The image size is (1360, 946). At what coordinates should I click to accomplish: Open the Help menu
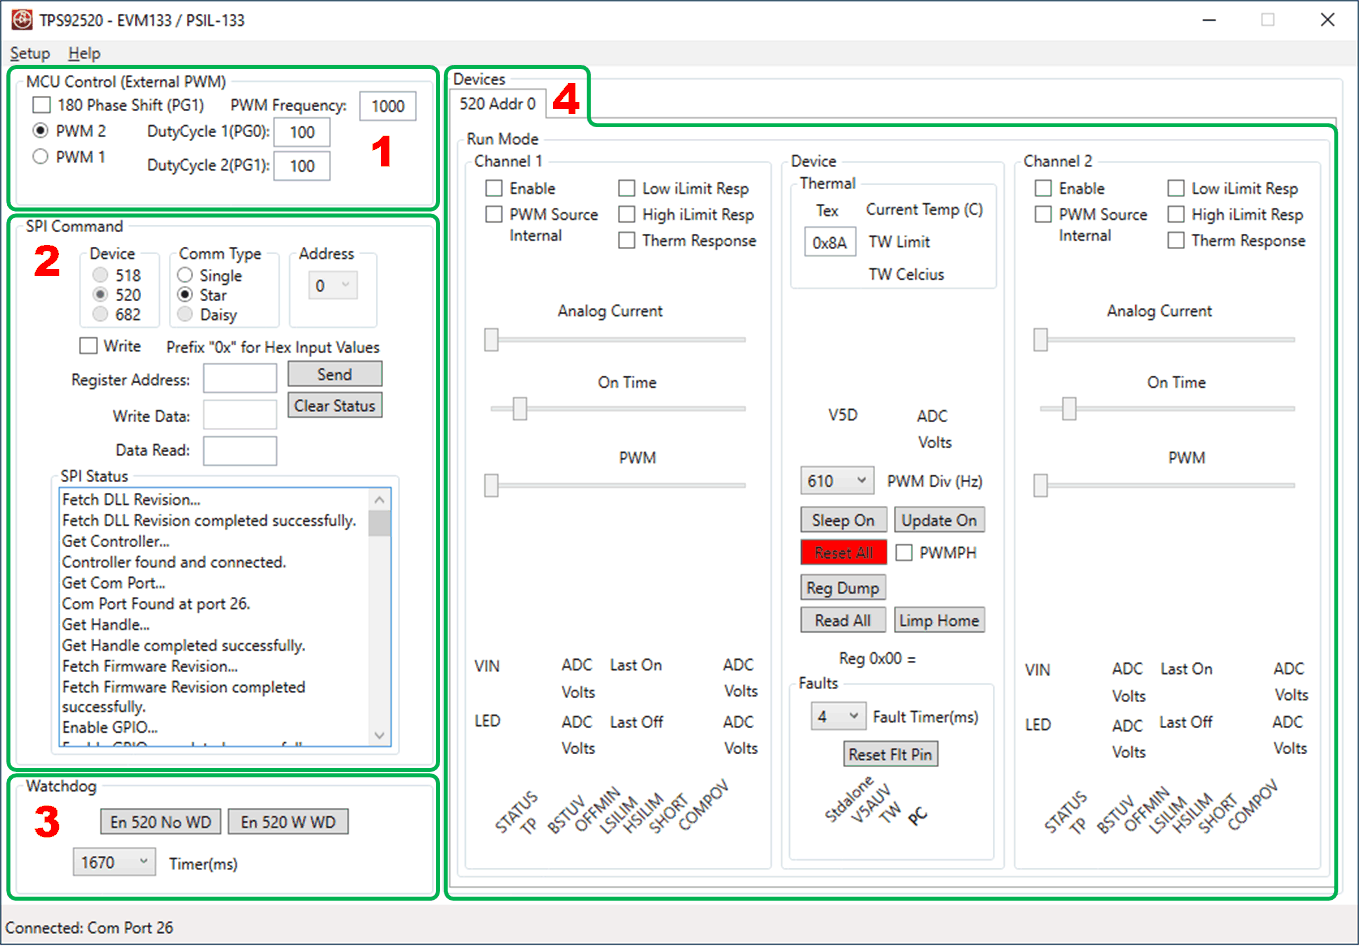coord(84,53)
